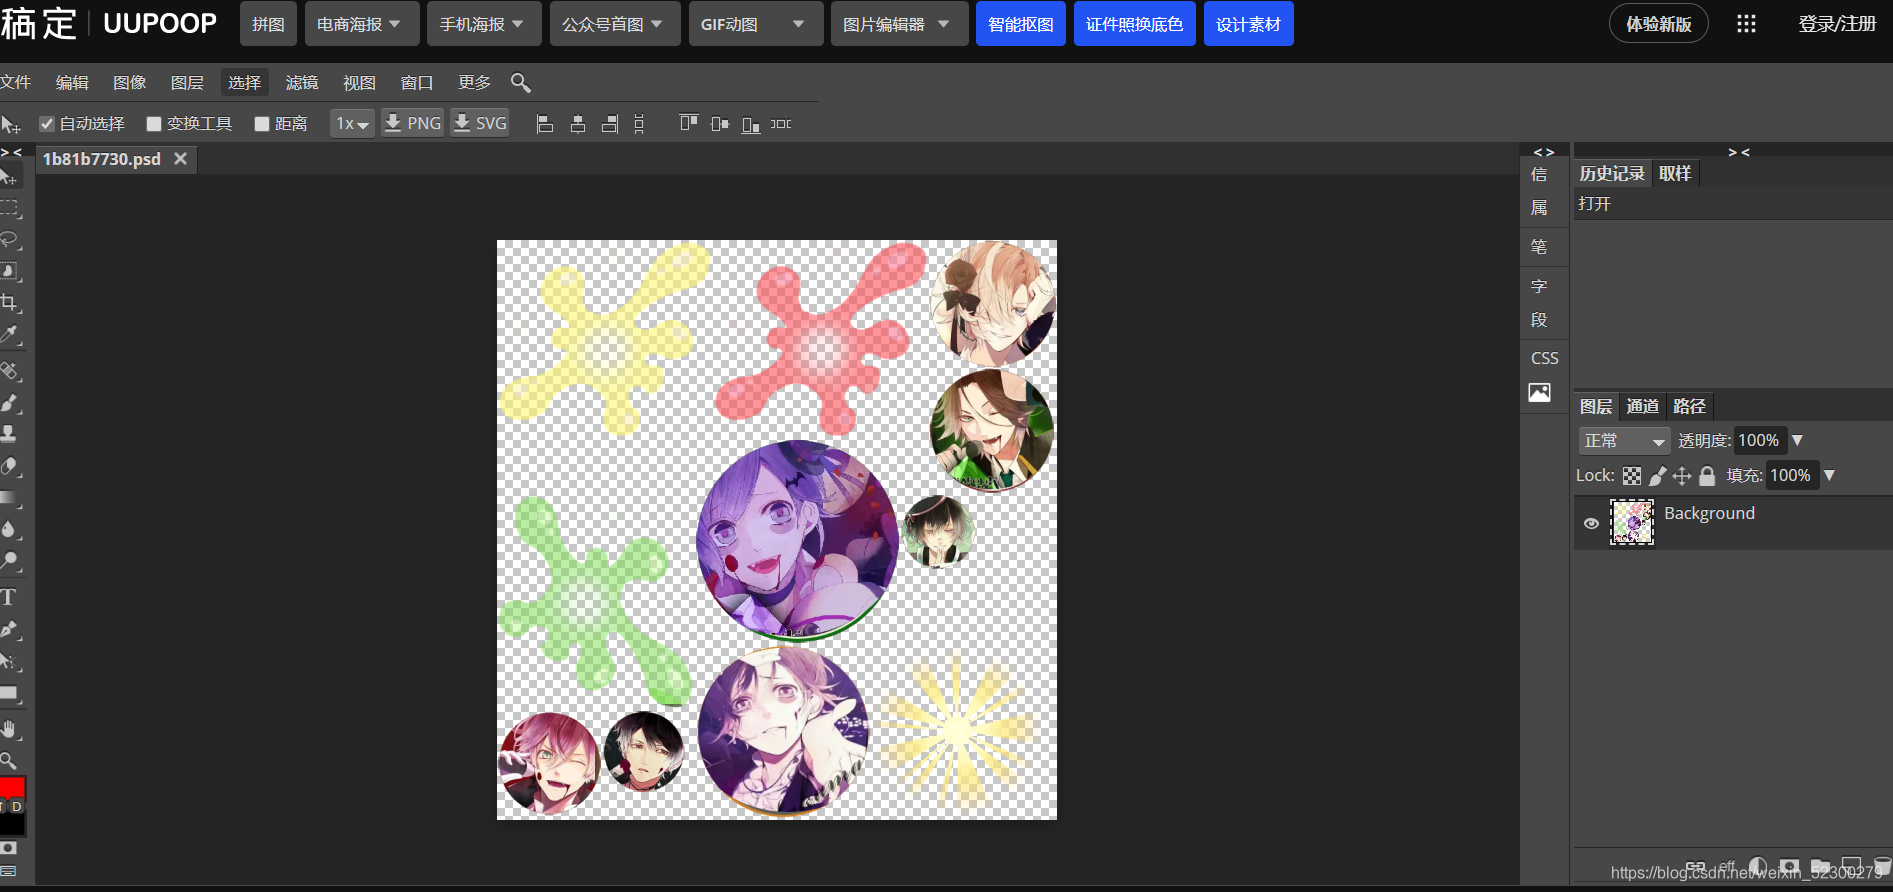Select the Rectangular Marquee tool
Viewport: 1893px width, 892px height.
click(9, 209)
